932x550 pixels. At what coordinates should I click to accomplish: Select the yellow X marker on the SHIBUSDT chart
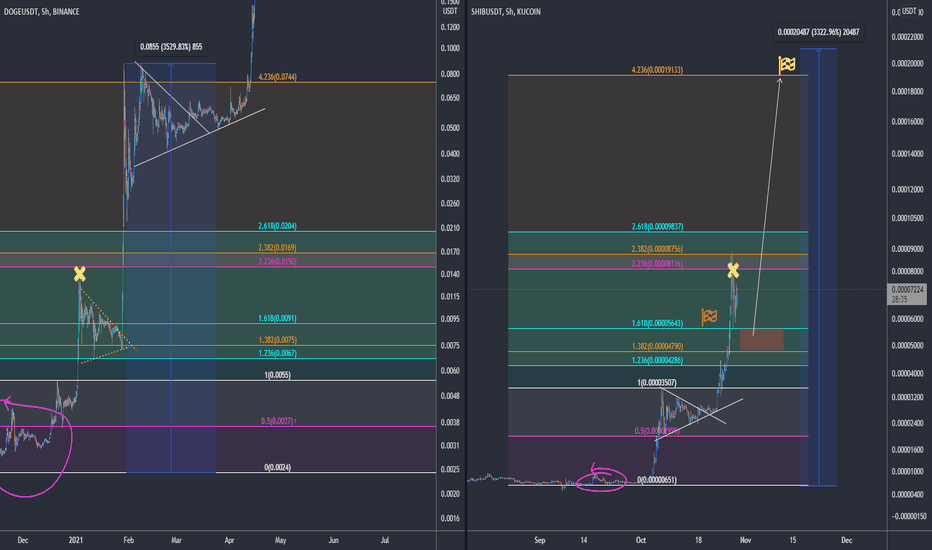click(733, 271)
